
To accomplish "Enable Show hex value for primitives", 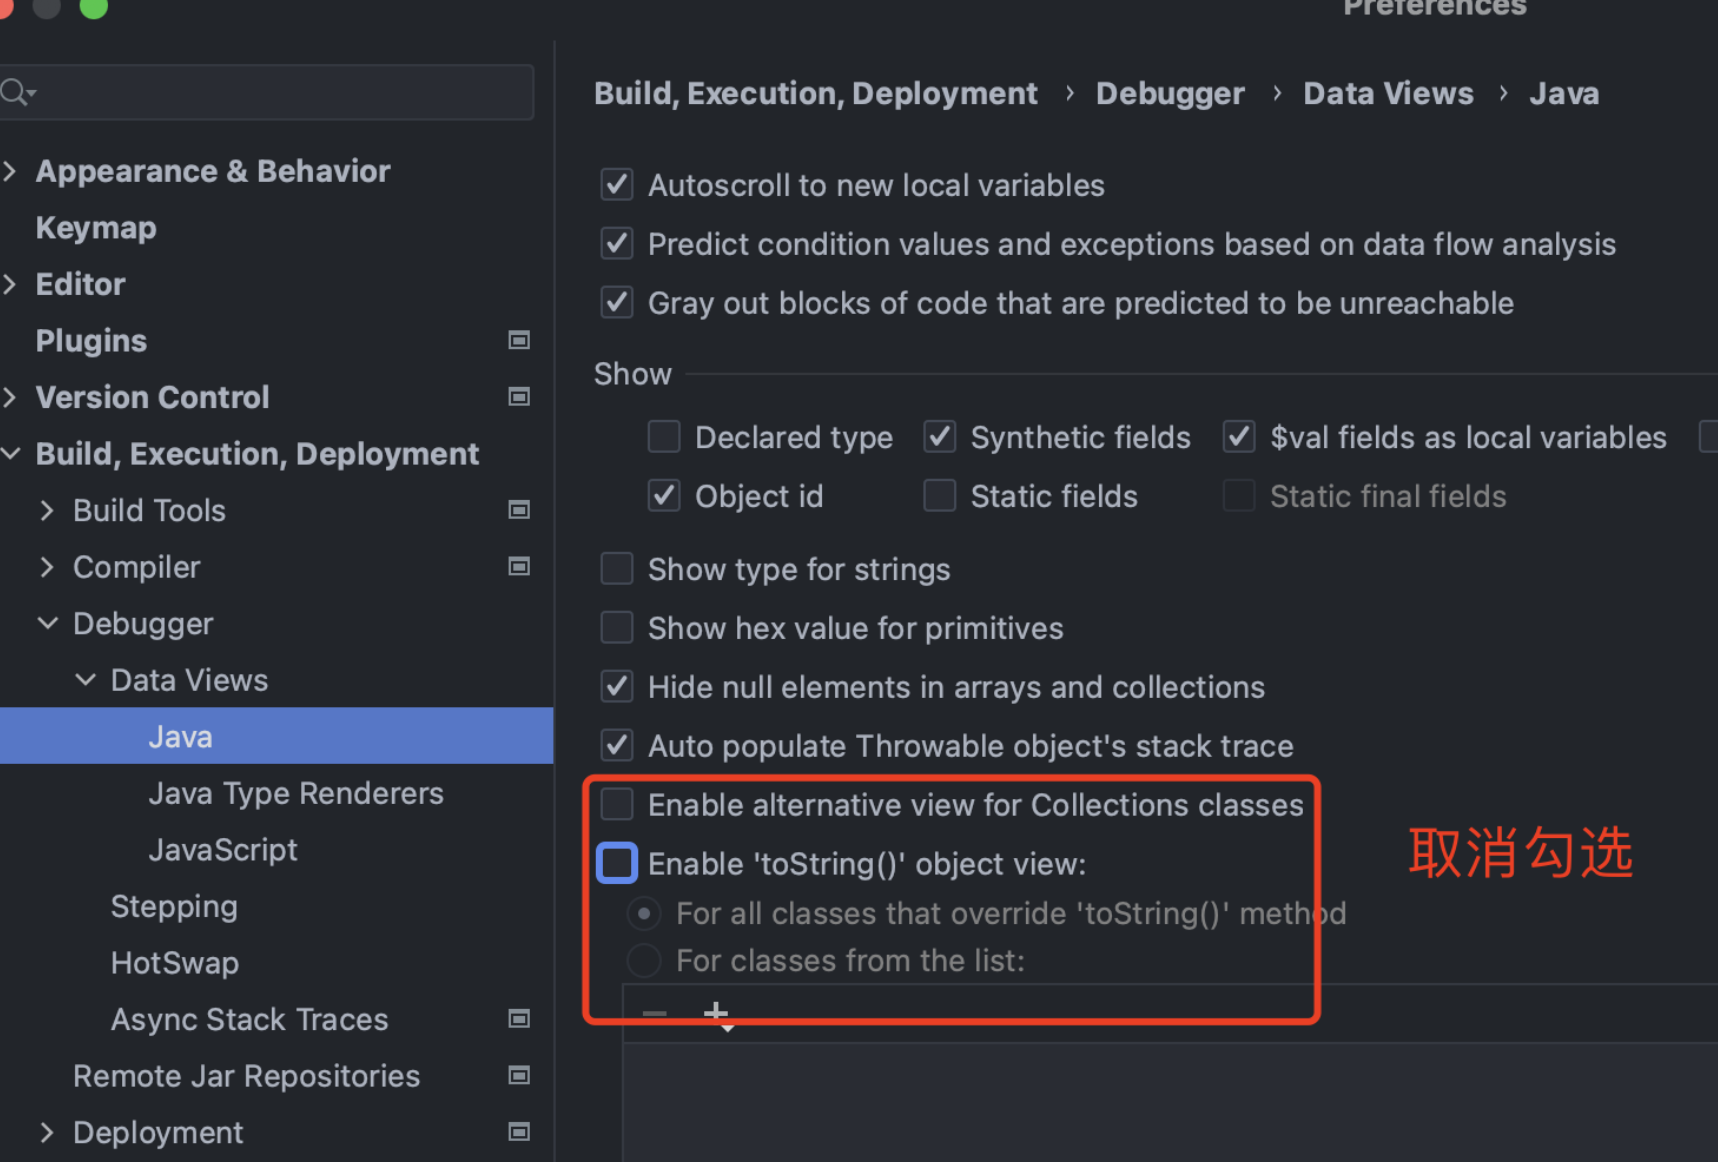I will [617, 628].
